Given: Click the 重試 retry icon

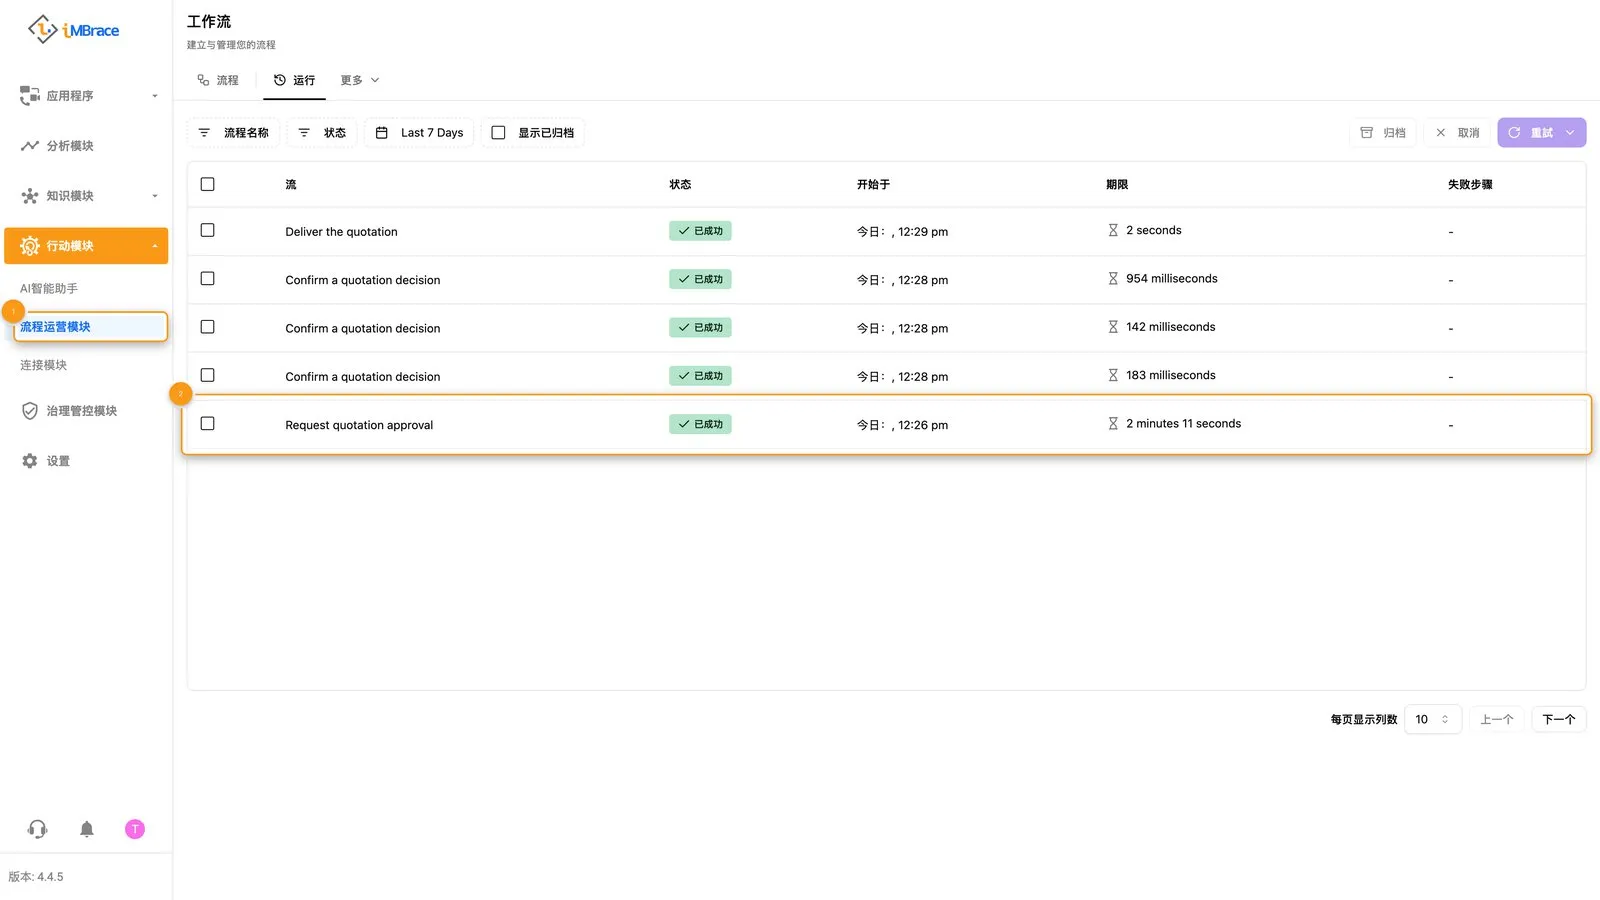Looking at the screenshot, I should (x=1514, y=133).
